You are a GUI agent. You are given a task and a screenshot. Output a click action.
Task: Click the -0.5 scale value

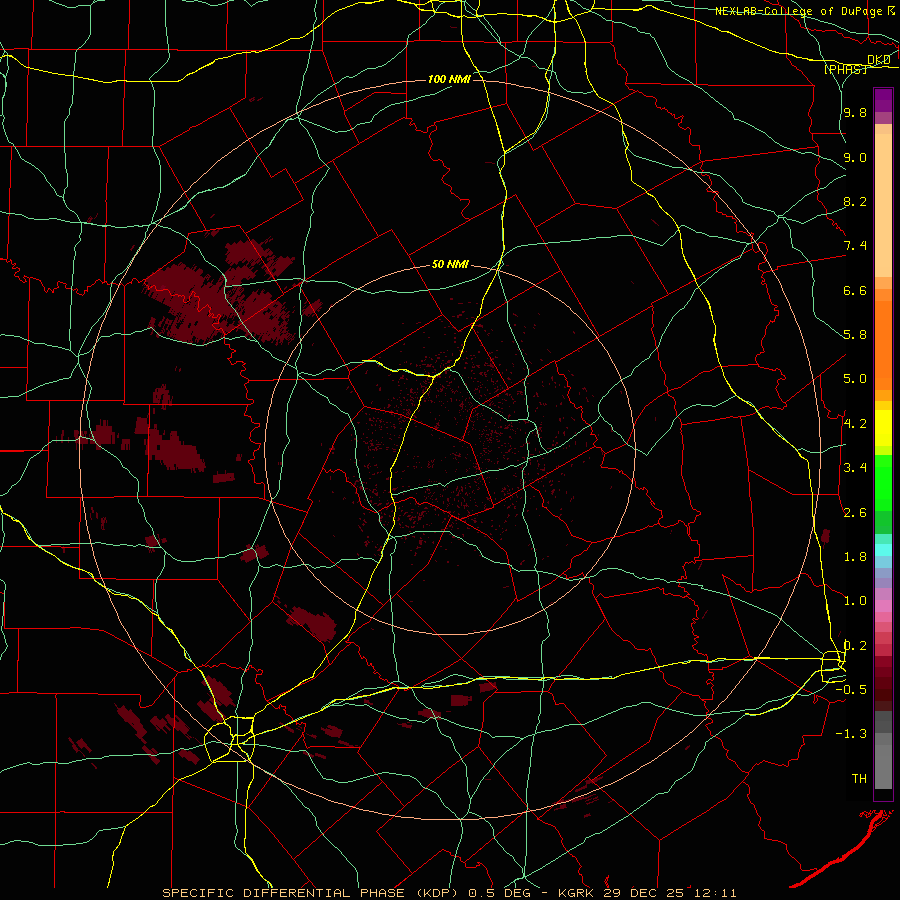pyautogui.click(x=851, y=690)
